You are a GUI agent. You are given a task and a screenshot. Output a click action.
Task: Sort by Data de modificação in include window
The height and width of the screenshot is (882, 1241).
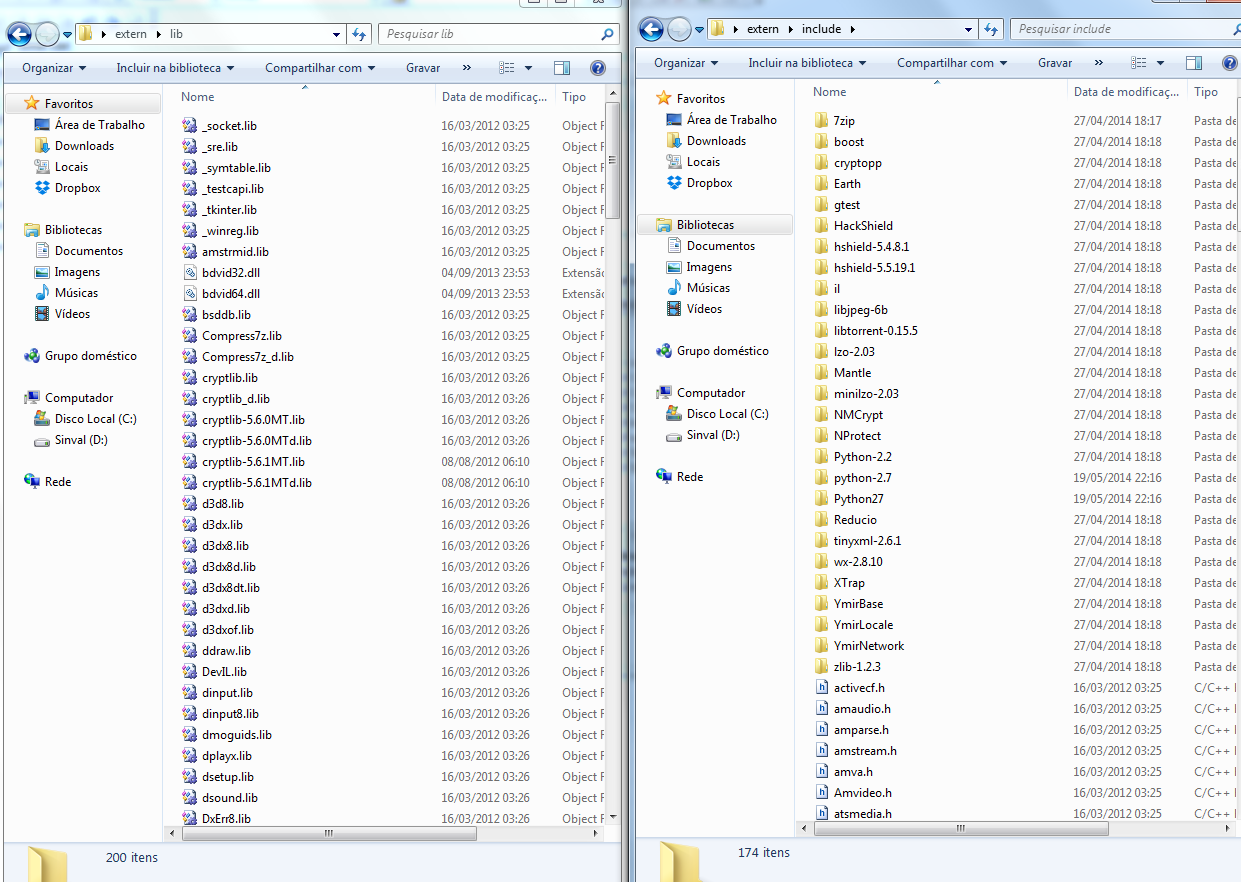[x=1127, y=91]
